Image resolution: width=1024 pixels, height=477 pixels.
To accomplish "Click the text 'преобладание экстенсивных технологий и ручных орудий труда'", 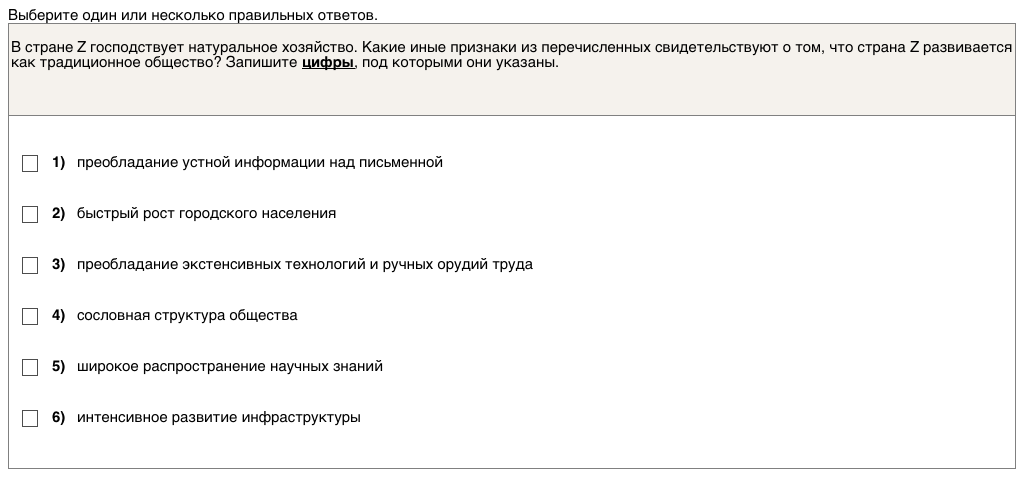I will click(x=304, y=264).
